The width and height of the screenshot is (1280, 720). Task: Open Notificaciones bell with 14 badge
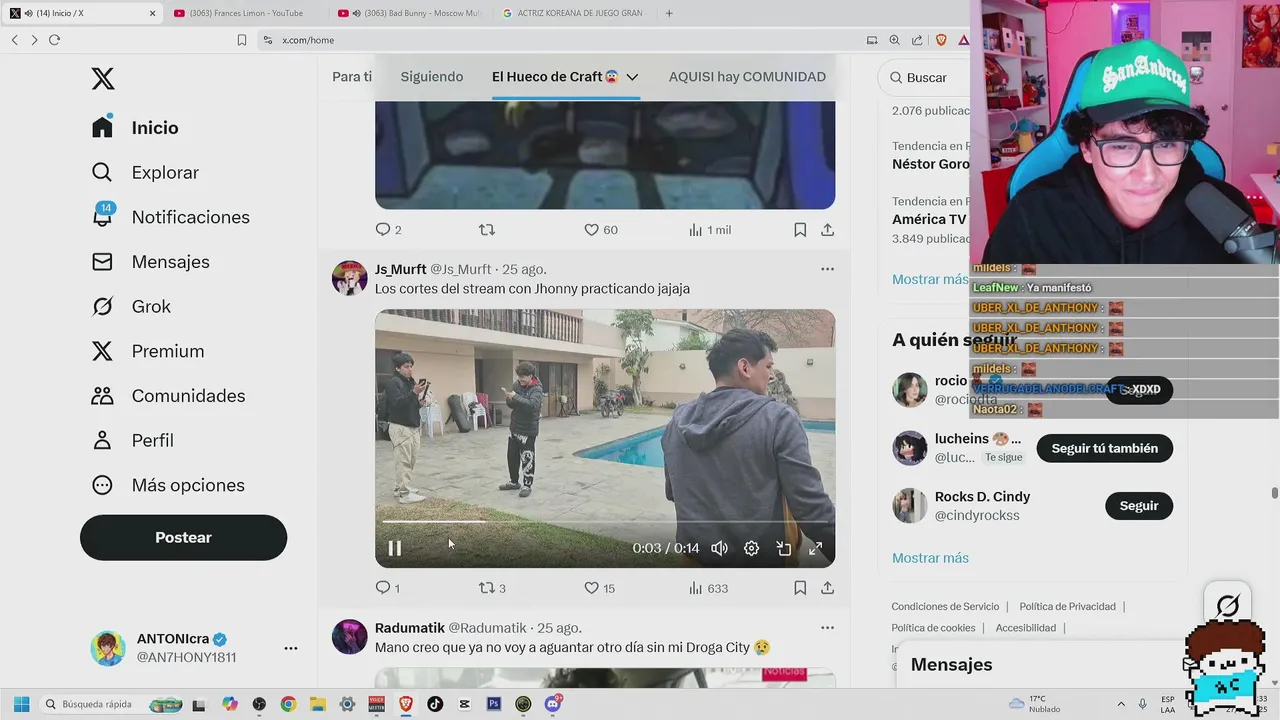pyautogui.click(x=170, y=217)
